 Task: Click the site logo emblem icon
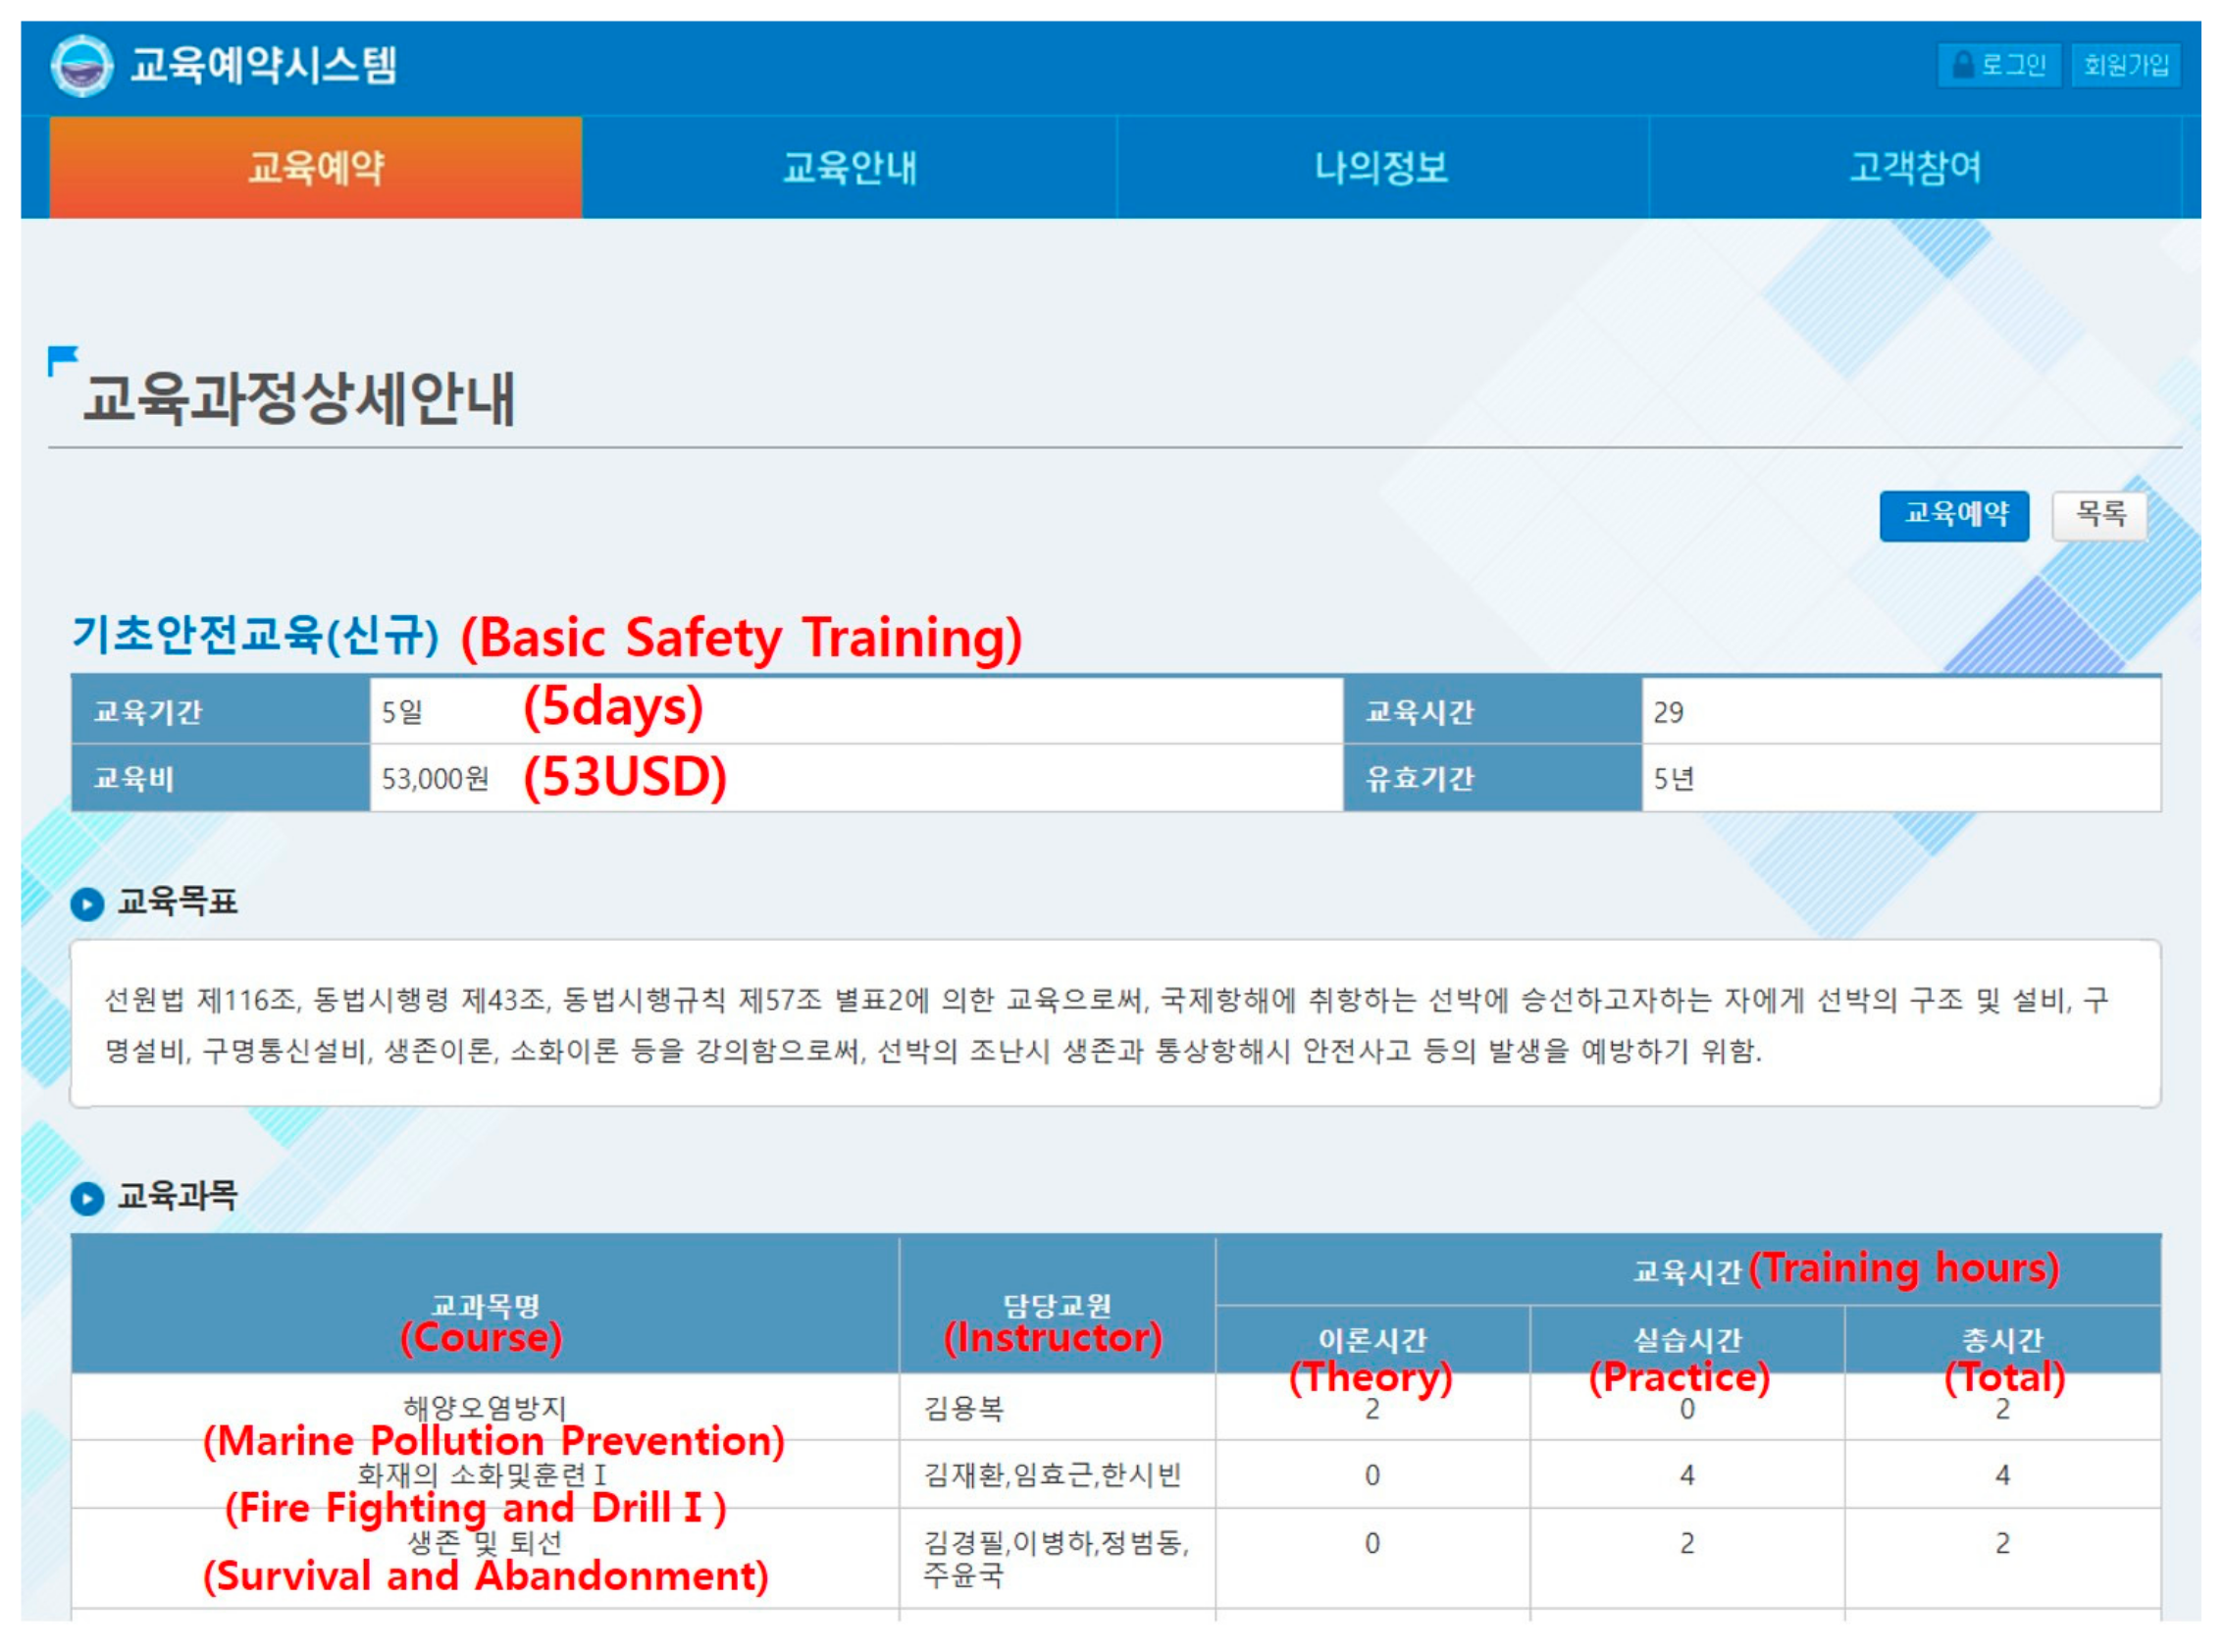click(x=82, y=66)
